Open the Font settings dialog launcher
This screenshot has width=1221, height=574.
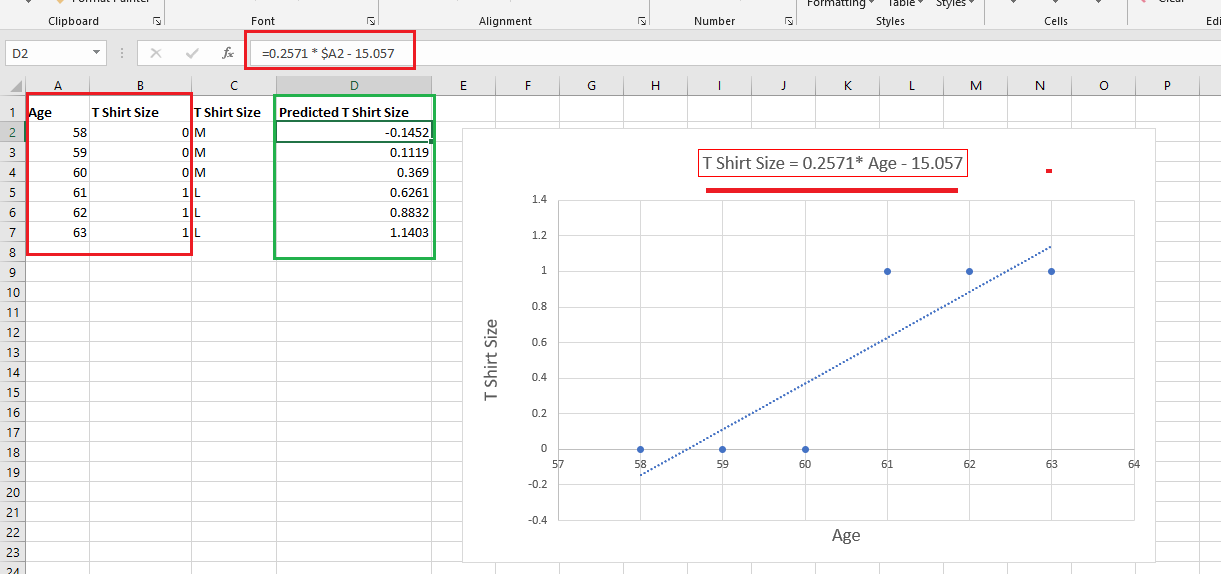pyautogui.click(x=372, y=21)
